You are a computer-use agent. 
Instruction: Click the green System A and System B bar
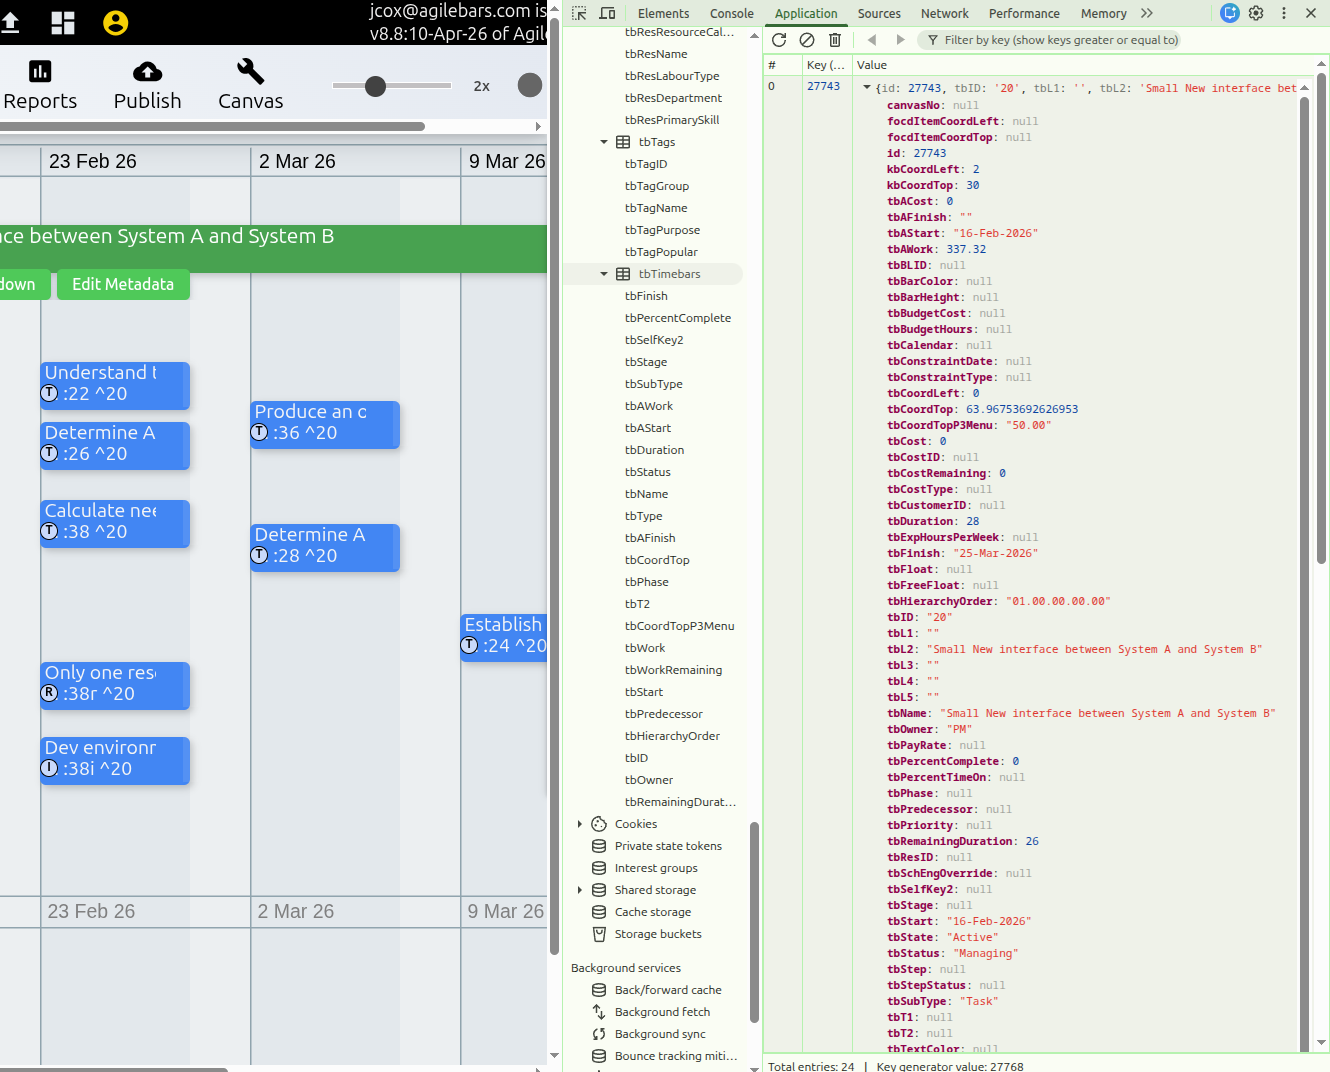pos(273,248)
